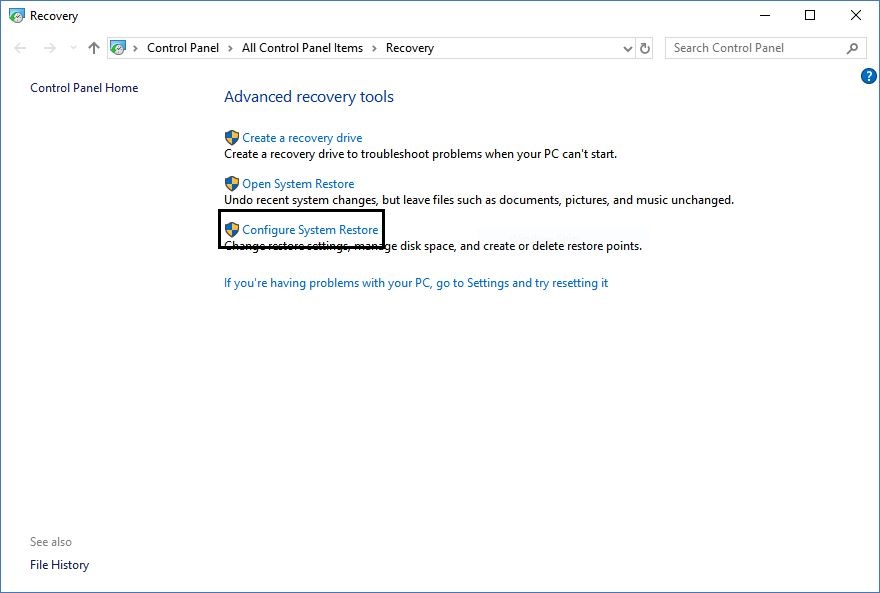880x593 pixels.
Task: Click the refresh icon in the address bar
Action: pyautogui.click(x=643, y=47)
